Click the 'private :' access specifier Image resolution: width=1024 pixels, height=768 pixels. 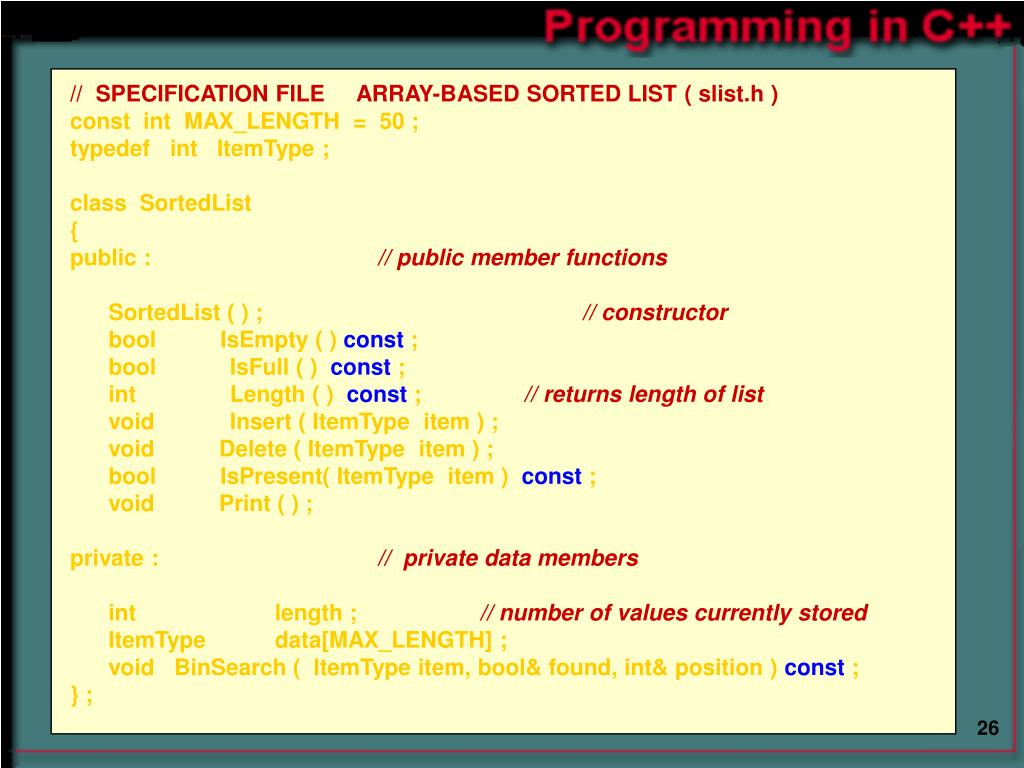(114, 558)
